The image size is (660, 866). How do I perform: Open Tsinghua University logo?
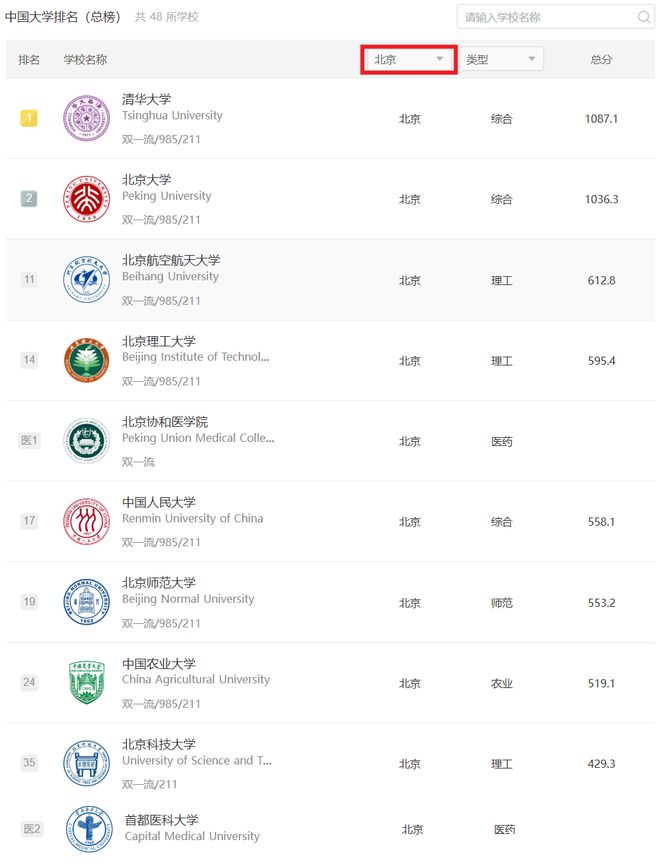coord(86,118)
